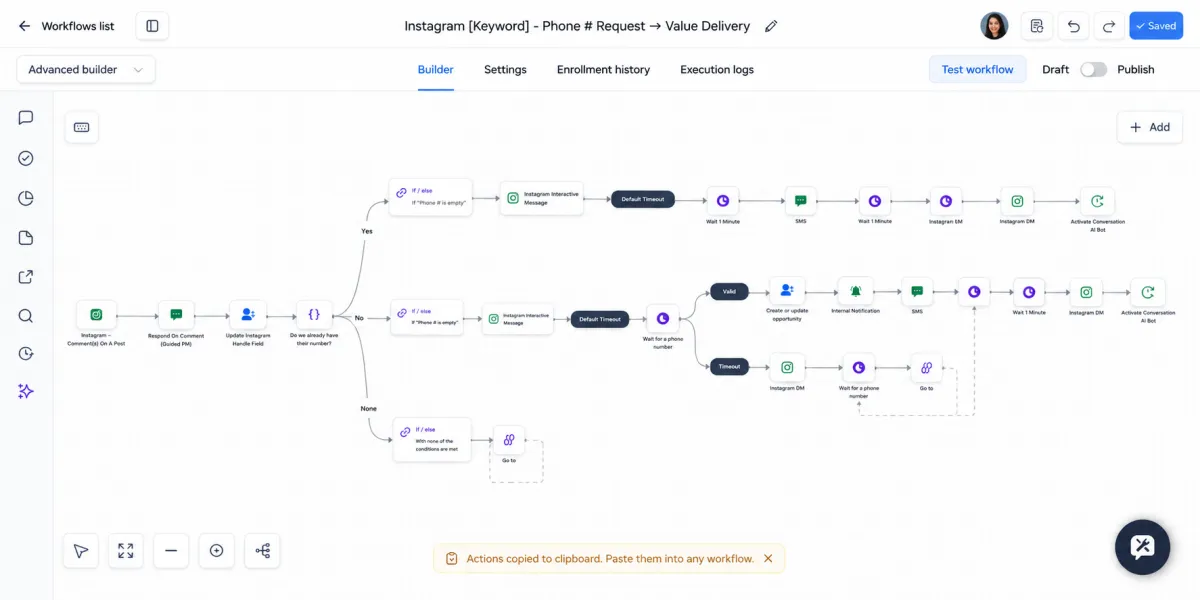Dismiss the clipboard notification
The image size is (1200, 600).
coord(768,558)
